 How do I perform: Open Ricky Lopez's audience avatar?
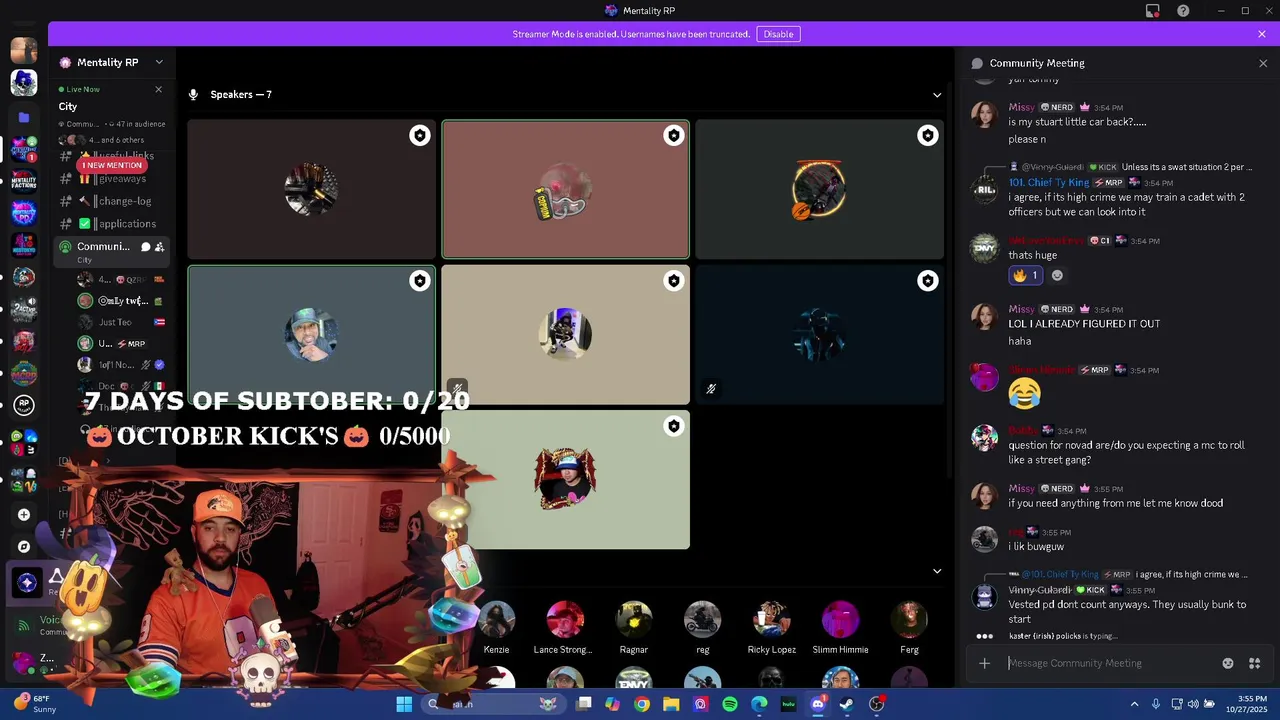point(771,620)
